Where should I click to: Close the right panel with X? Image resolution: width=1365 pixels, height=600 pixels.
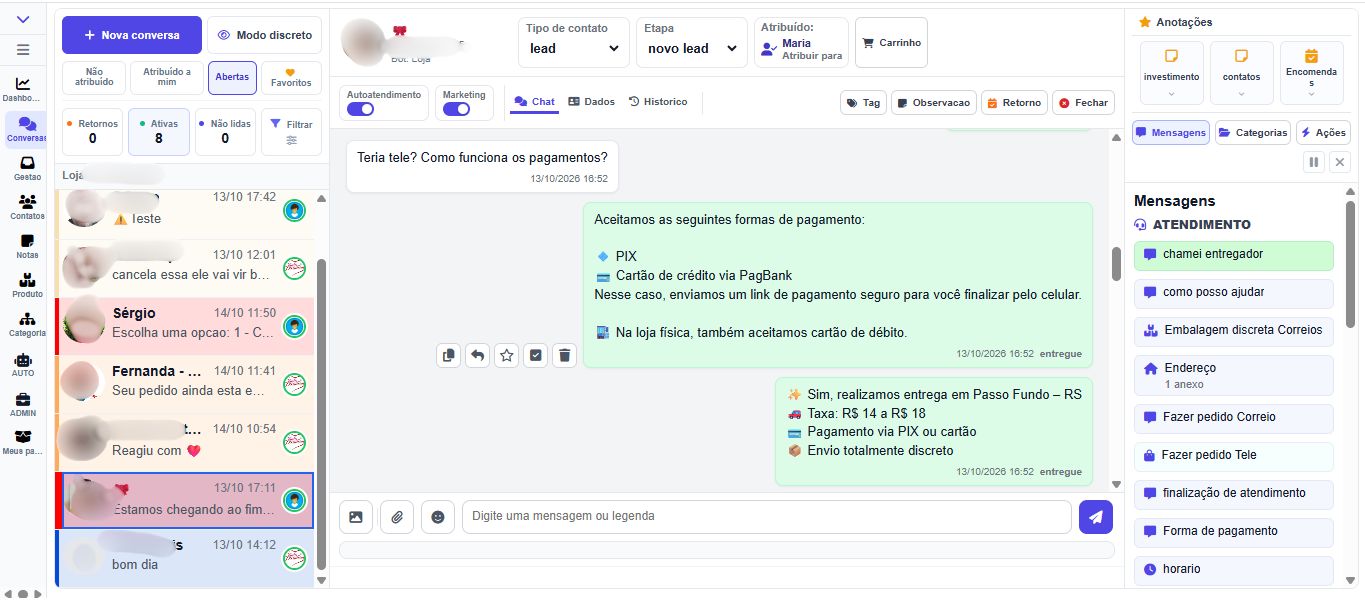(x=1340, y=162)
